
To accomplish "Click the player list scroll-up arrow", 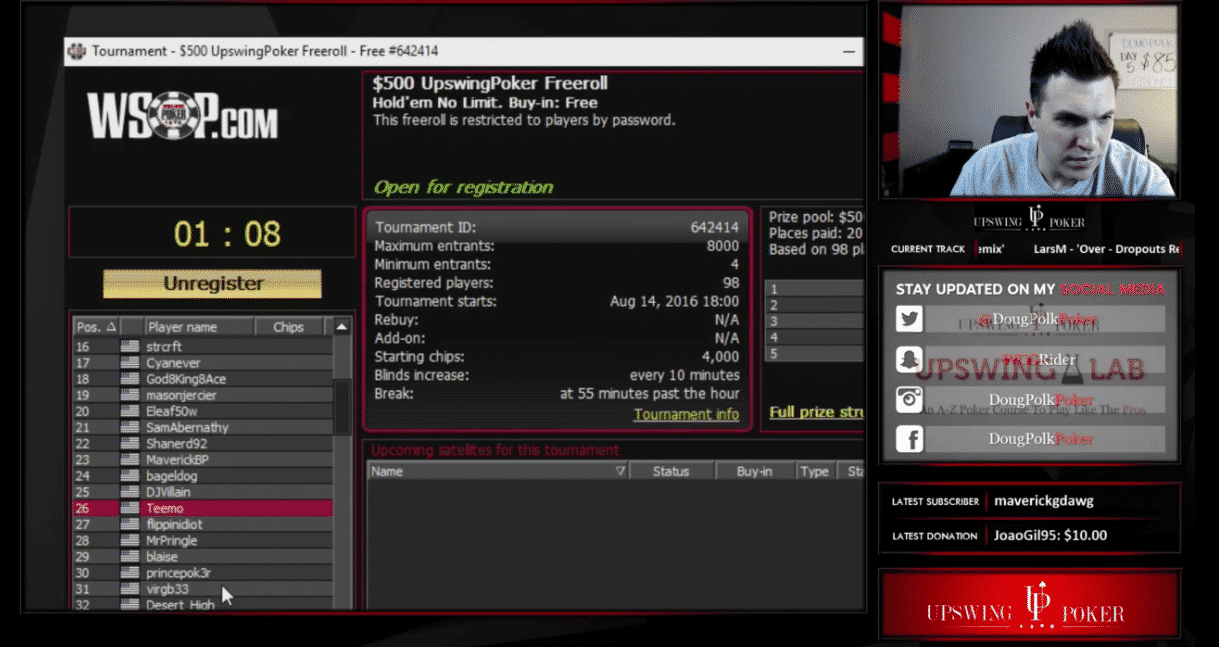I will click(342, 327).
